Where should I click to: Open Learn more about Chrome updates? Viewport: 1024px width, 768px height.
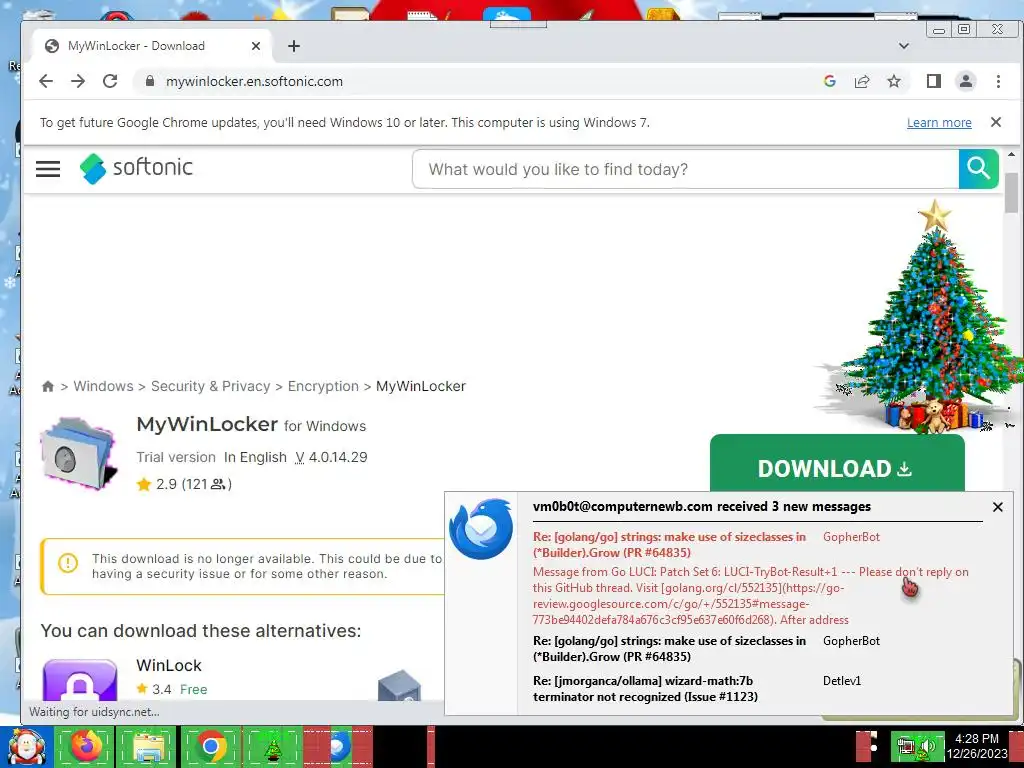tap(939, 123)
